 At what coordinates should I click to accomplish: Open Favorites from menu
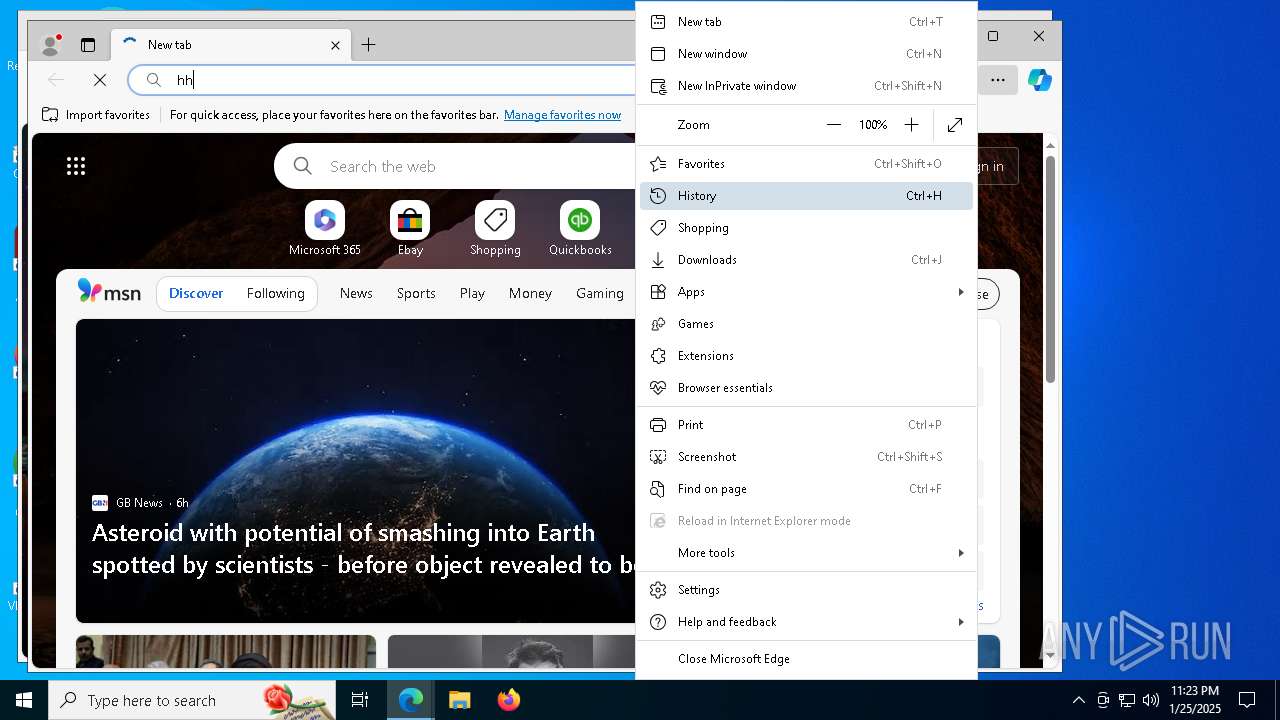pyautogui.click(x=806, y=164)
